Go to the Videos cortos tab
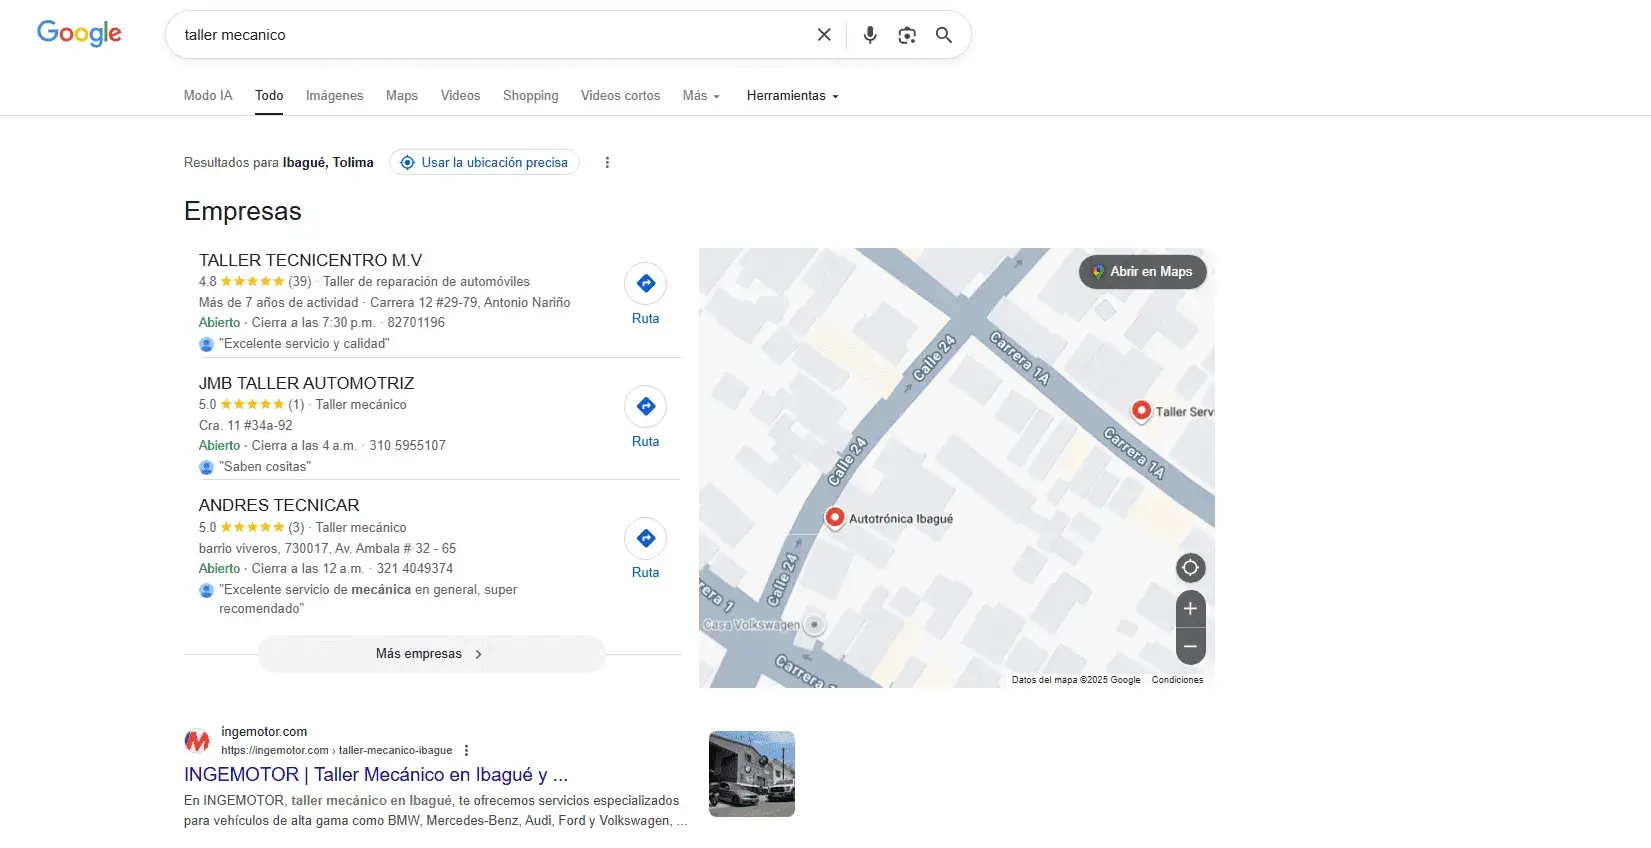Viewport: 1651px width, 848px height. (620, 96)
